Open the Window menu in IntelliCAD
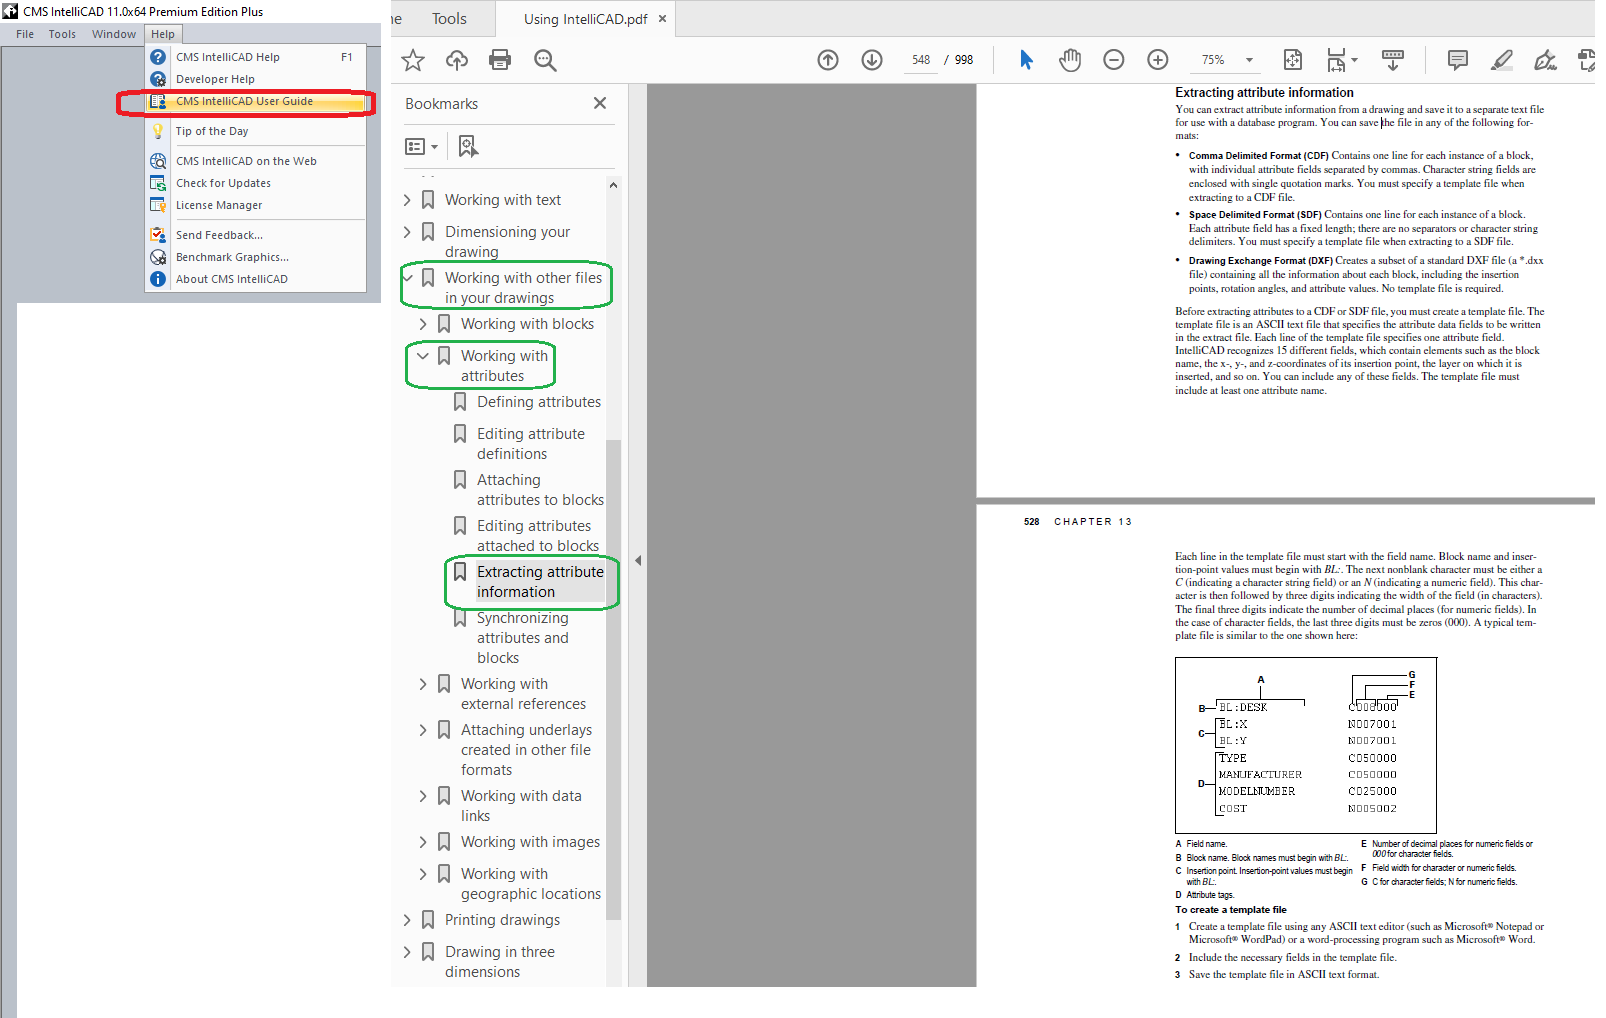The width and height of the screenshot is (1606, 1018). (114, 34)
